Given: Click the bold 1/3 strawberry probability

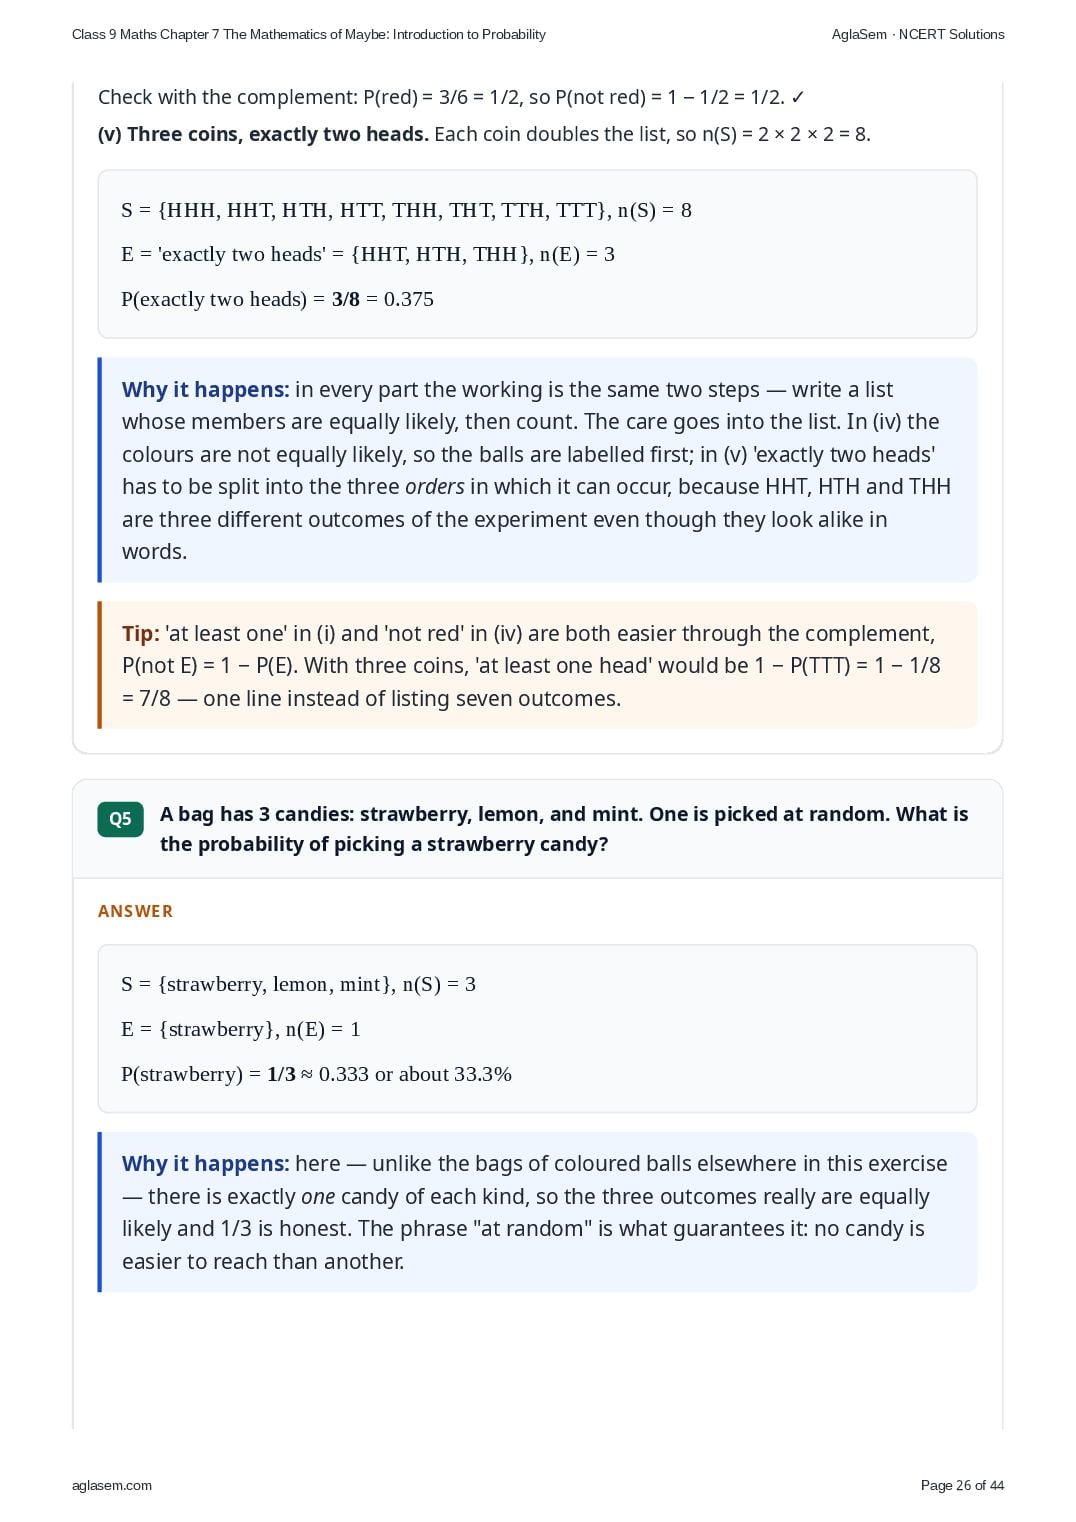Looking at the screenshot, I should [281, 1074].
